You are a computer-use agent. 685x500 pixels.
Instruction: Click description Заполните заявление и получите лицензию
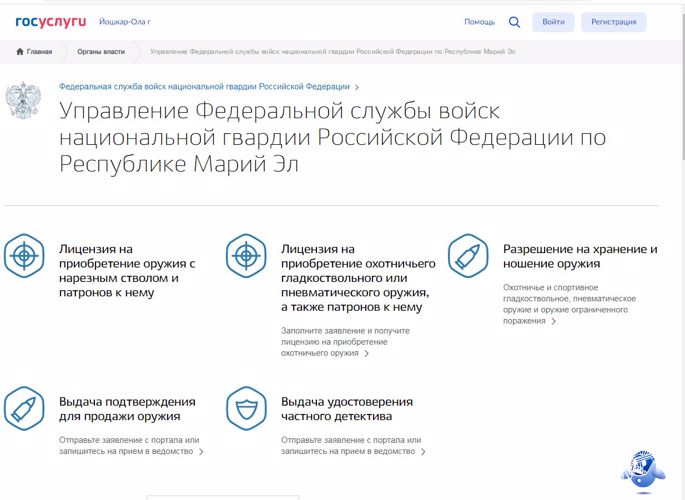pos(345,342)
